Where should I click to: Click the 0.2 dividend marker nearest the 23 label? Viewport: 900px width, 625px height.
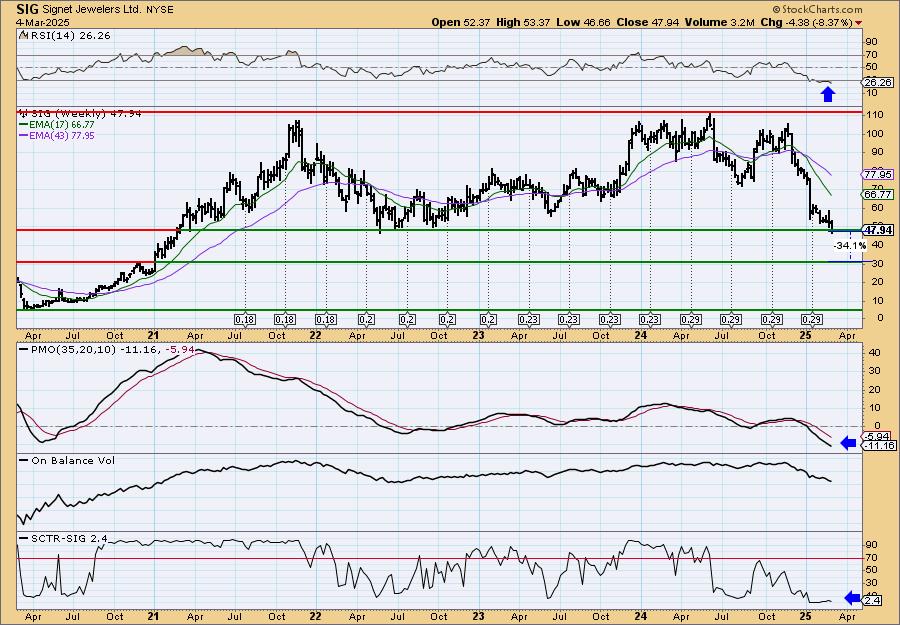point(488,319)
